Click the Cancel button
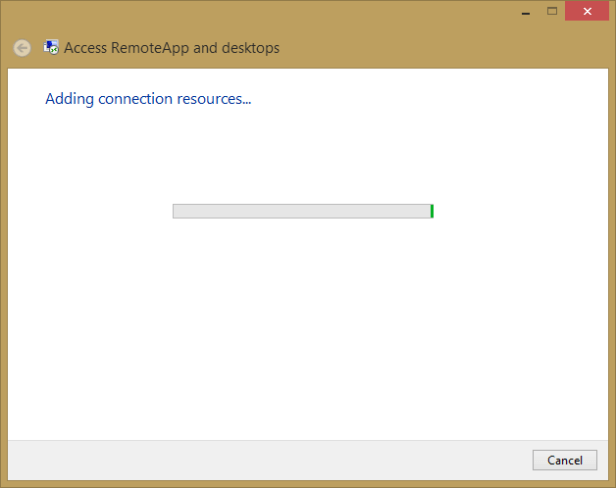This screenshot has height=488, width=616. tap(565, 460)
